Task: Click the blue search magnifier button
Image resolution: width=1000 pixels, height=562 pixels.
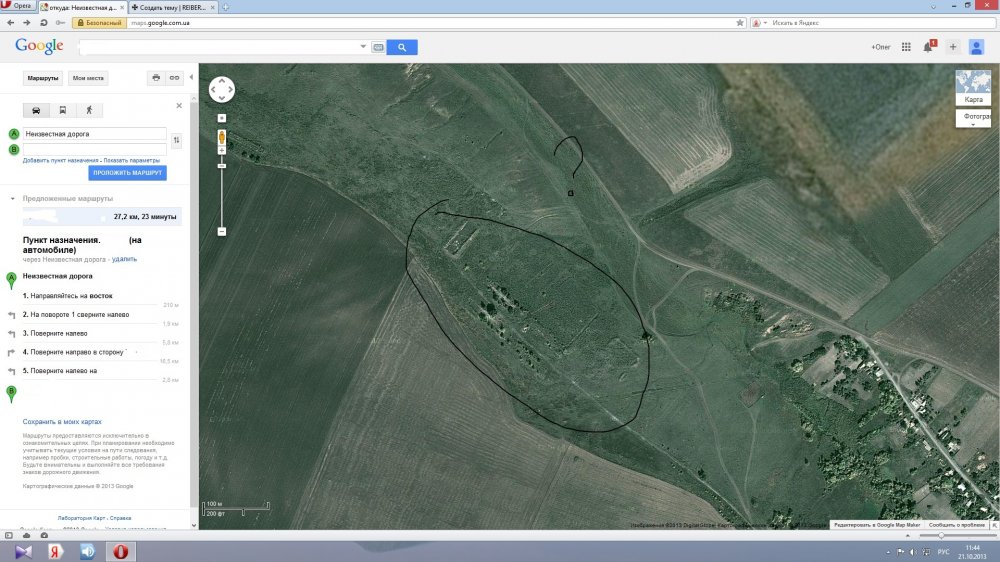Action: click(402, 47)
